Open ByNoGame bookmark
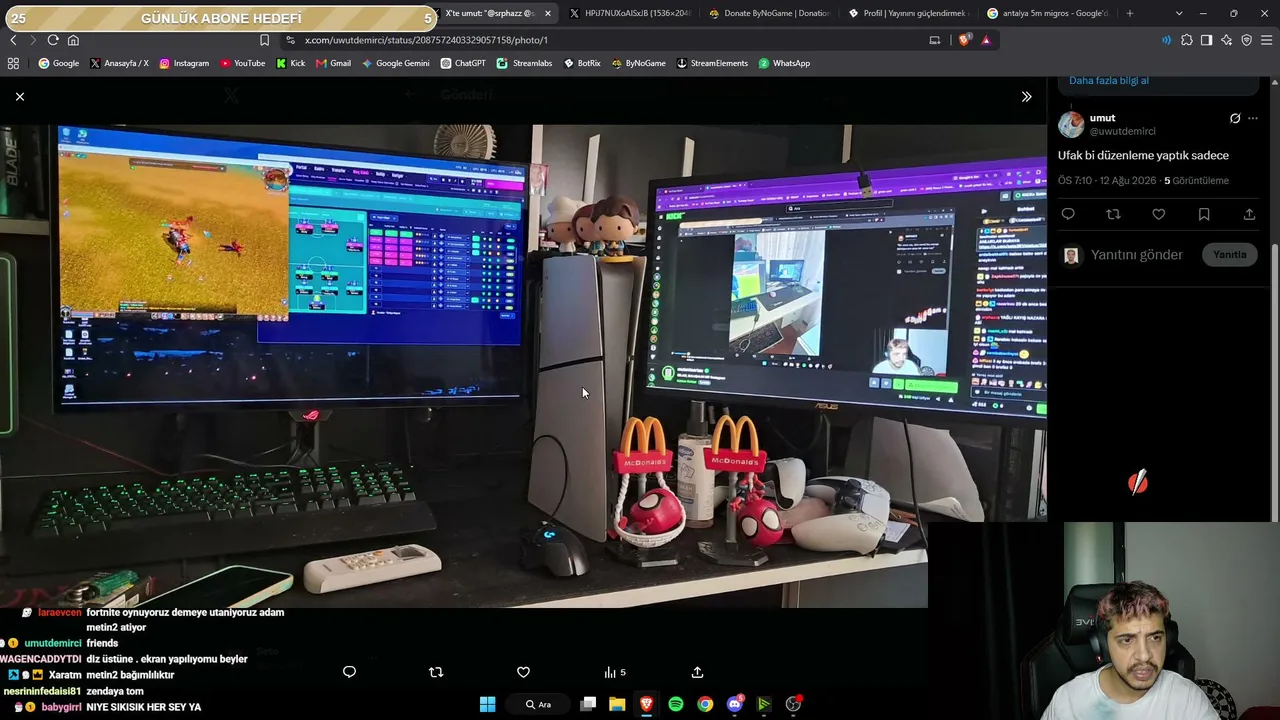 tap(638, 63)
